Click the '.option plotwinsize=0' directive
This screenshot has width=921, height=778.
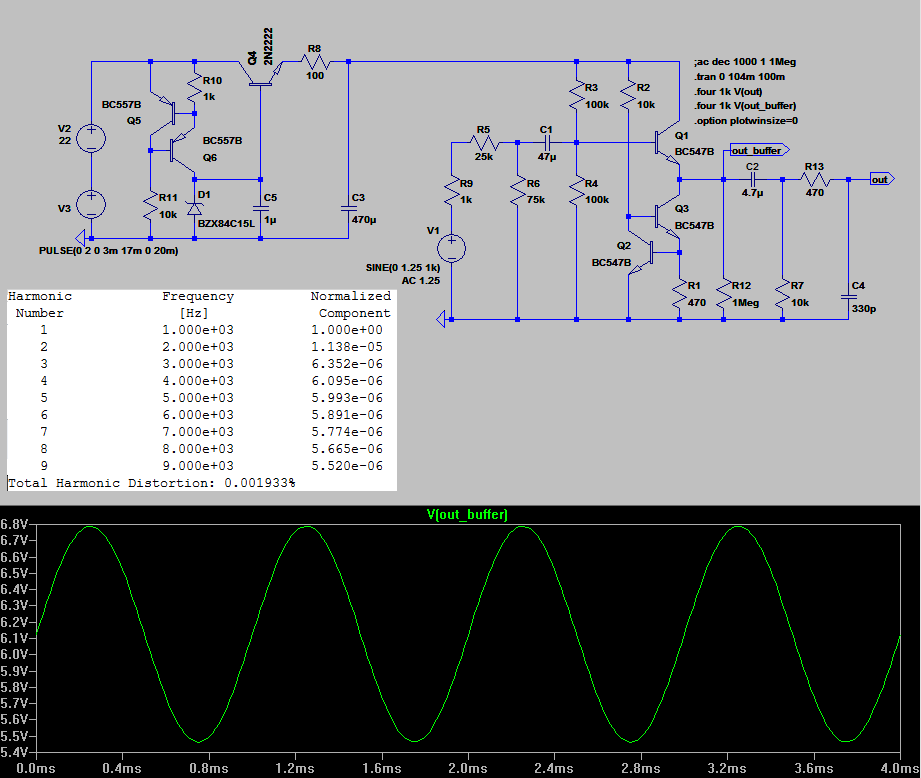coord(746,121)
